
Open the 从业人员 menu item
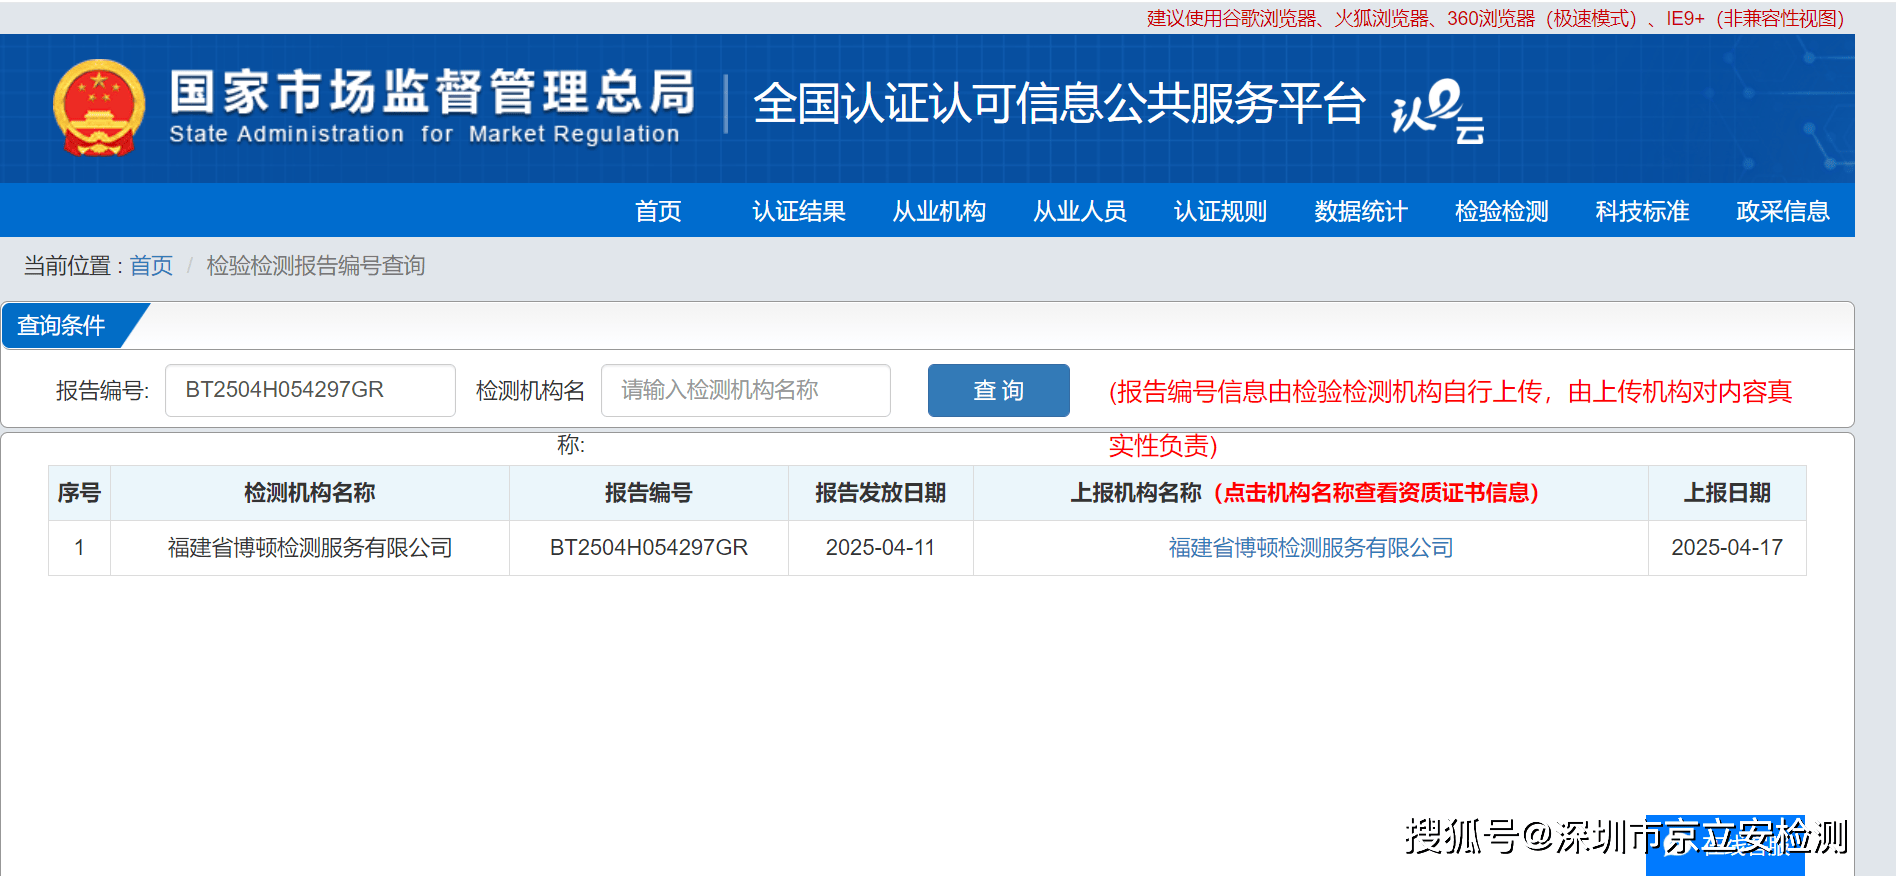pos(1080,211)
